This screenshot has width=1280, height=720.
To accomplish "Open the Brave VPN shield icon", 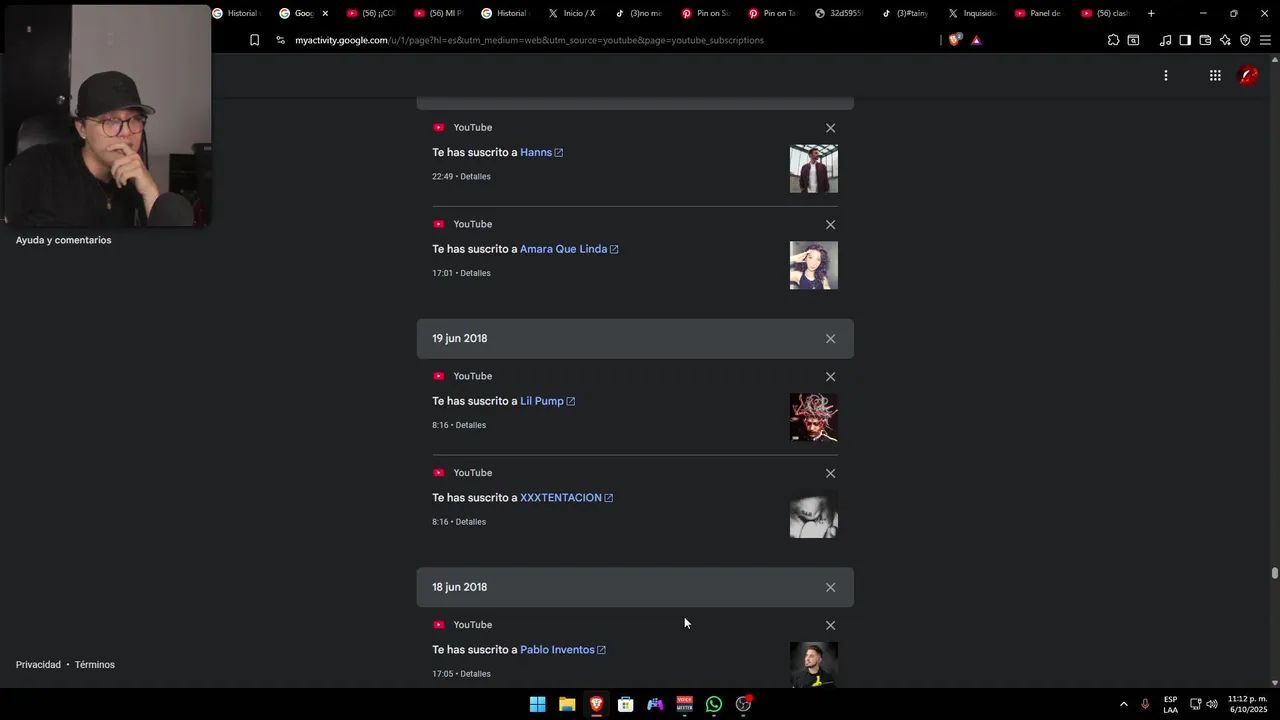I will 1245,40.
